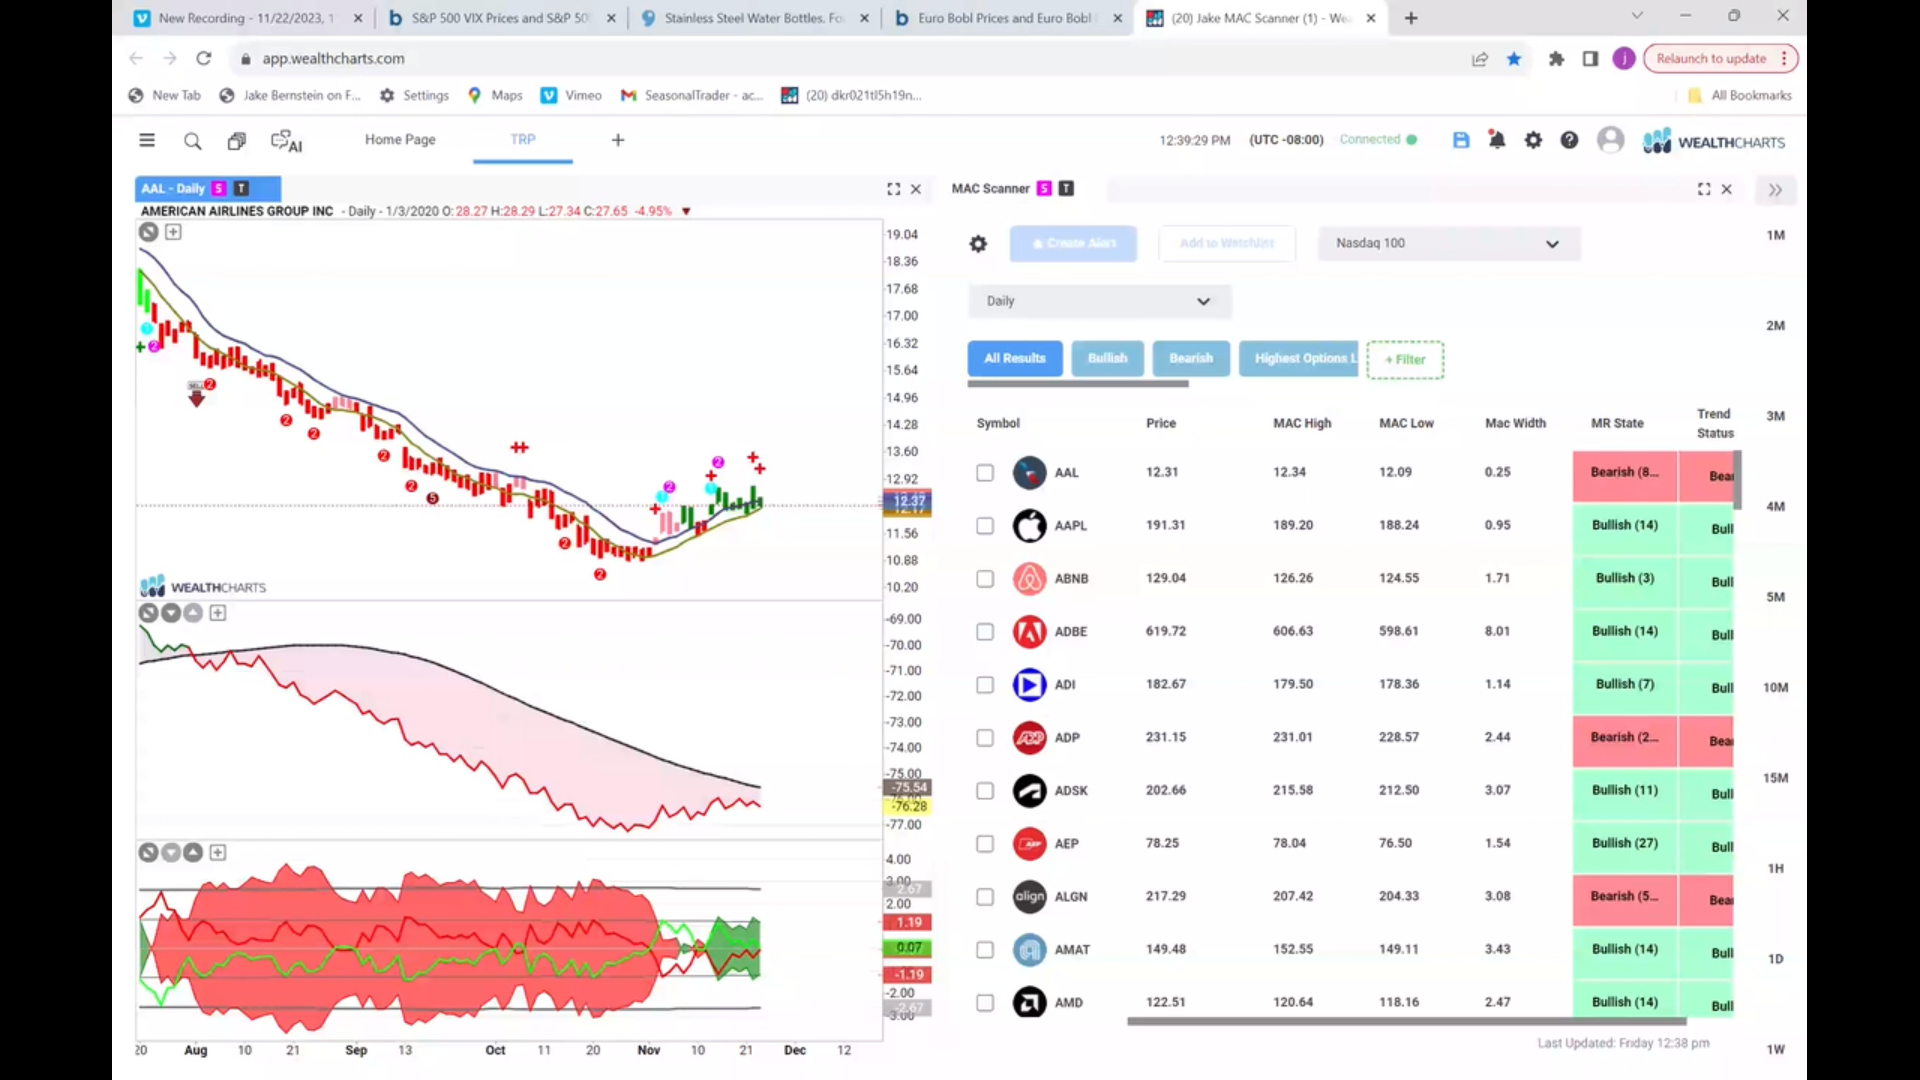This screenshot has height=1080, width=1920.
Task: Reload the browser page
Action: click(204, 59)
